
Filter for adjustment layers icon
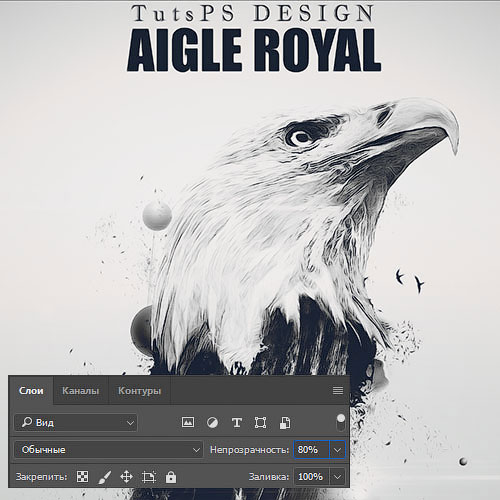(212, 423)
